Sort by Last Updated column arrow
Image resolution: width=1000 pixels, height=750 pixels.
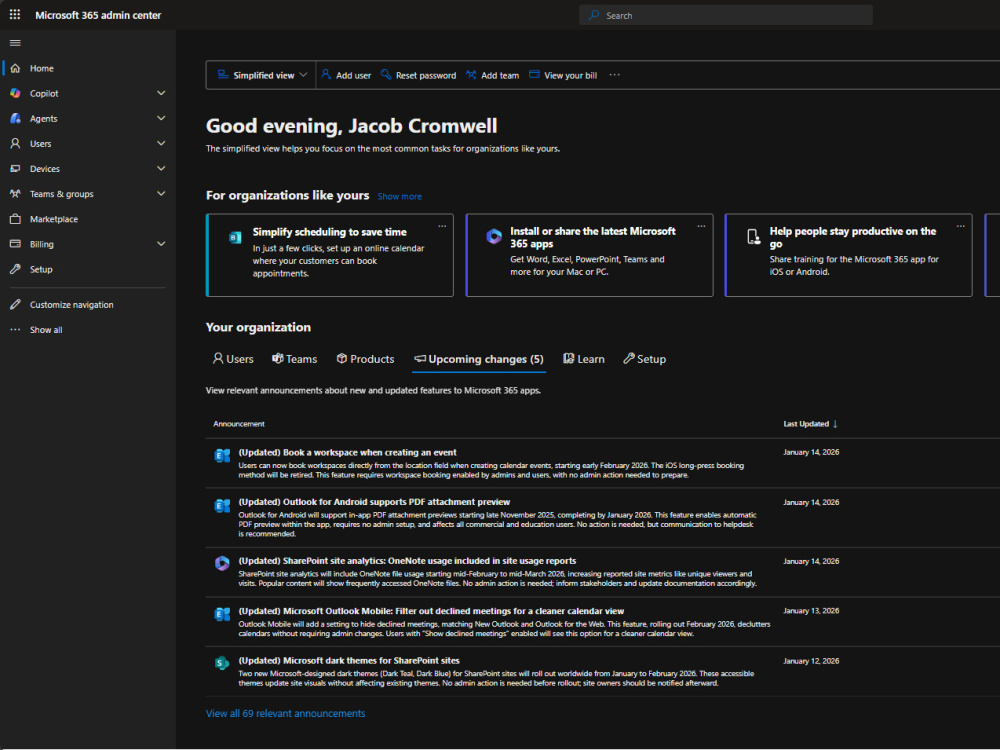coord(835,424)
